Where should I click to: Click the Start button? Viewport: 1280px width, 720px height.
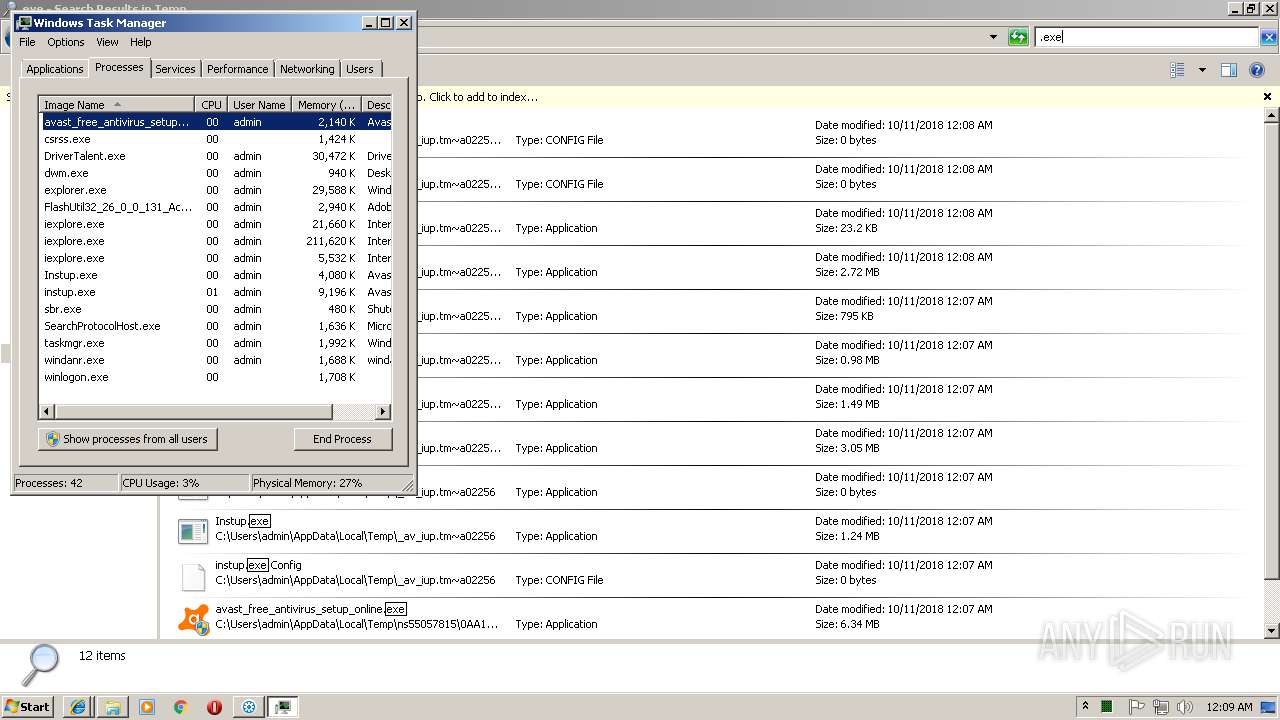[28, 706]
